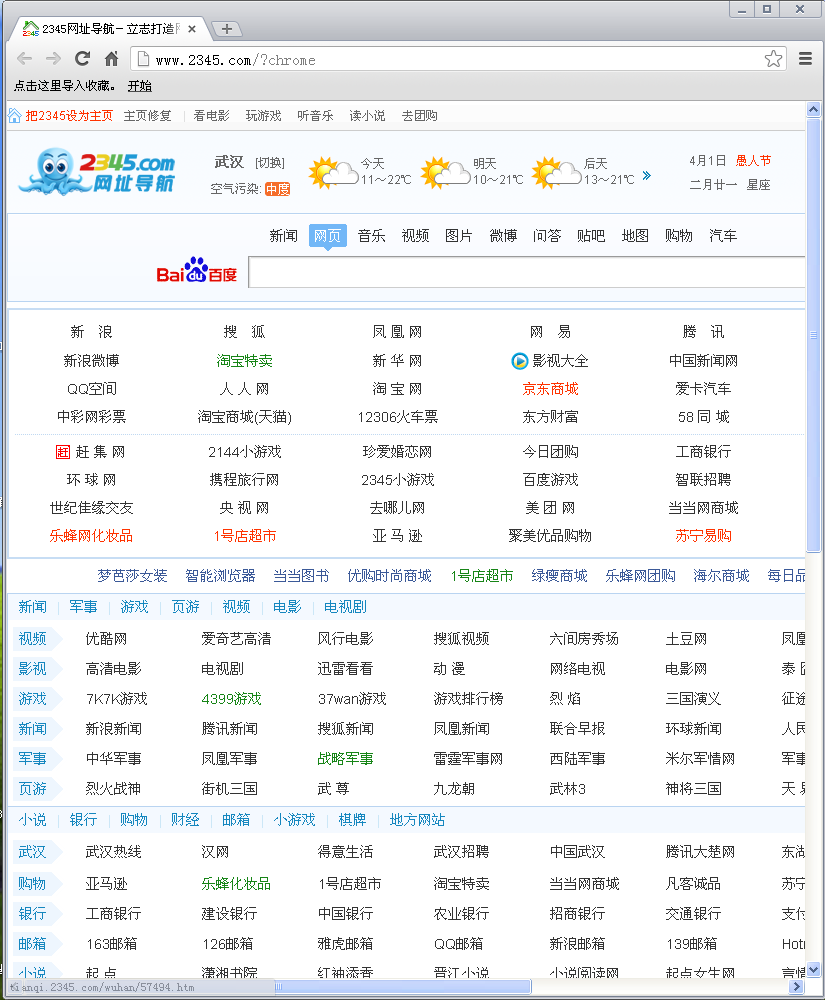The image size is (825, 1000).
Task: Open the 页游 row label
Action: [33, 789]
